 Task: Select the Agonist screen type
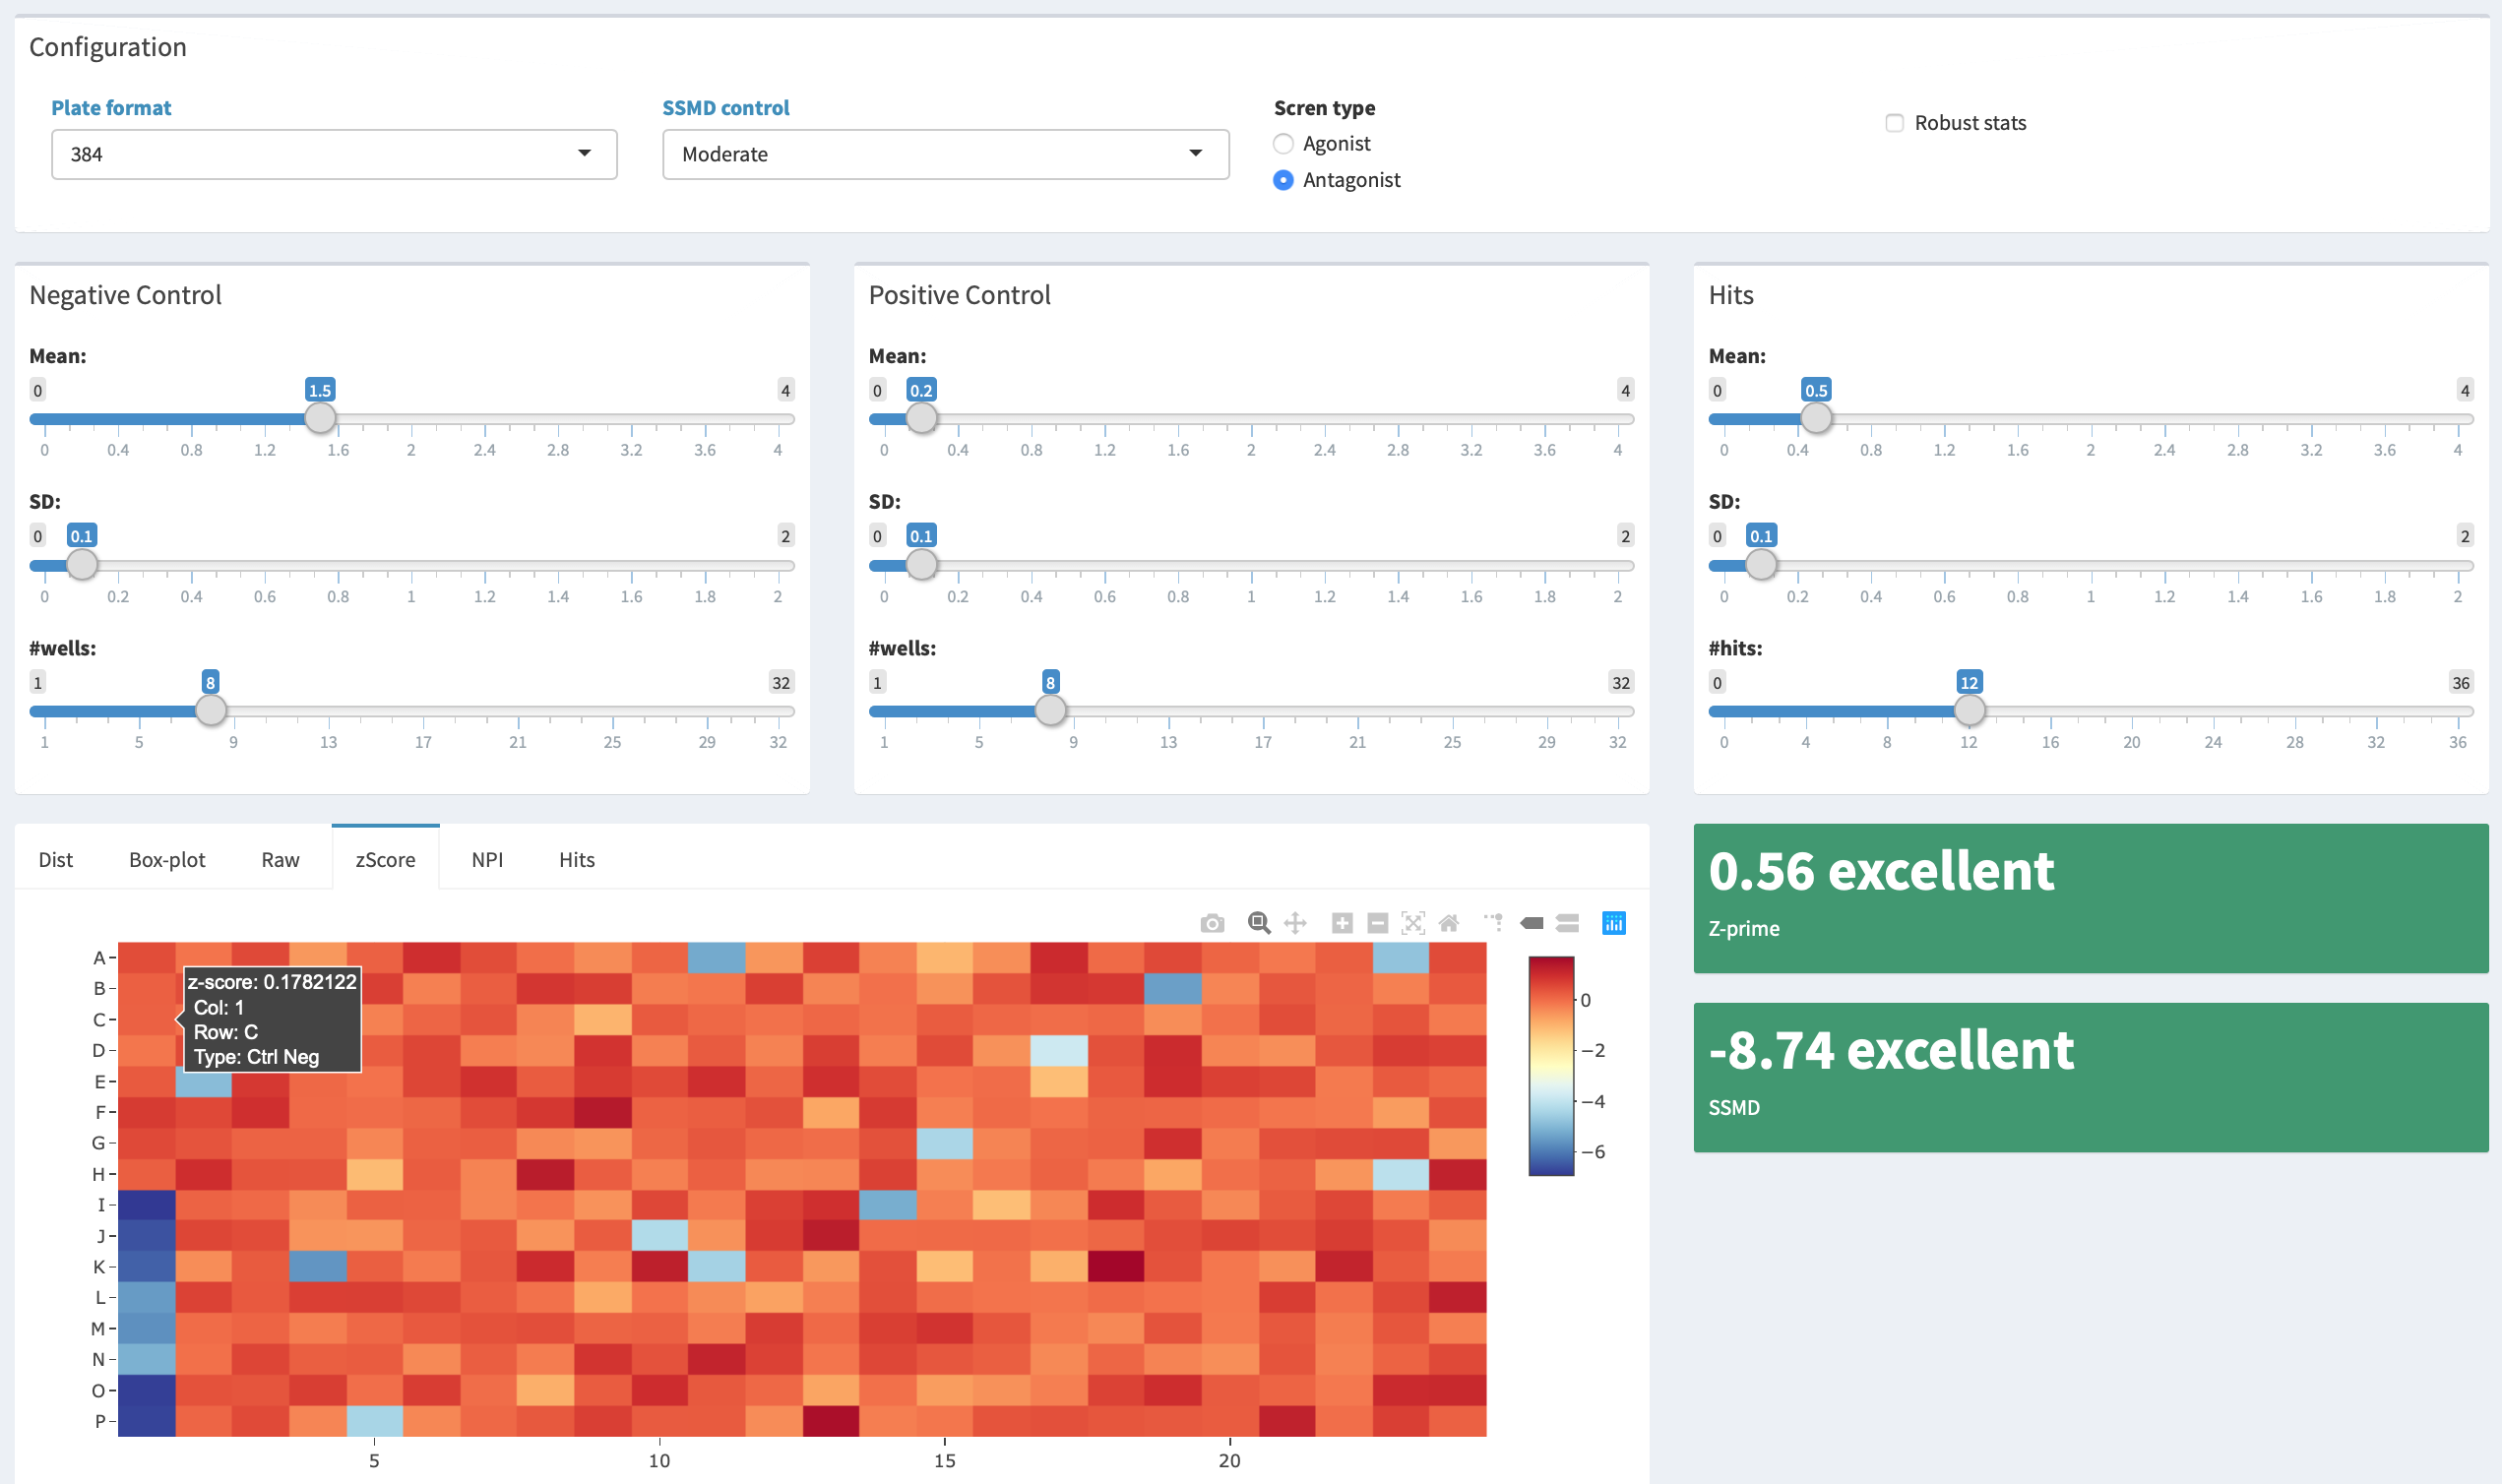[x=1283, y=144]
